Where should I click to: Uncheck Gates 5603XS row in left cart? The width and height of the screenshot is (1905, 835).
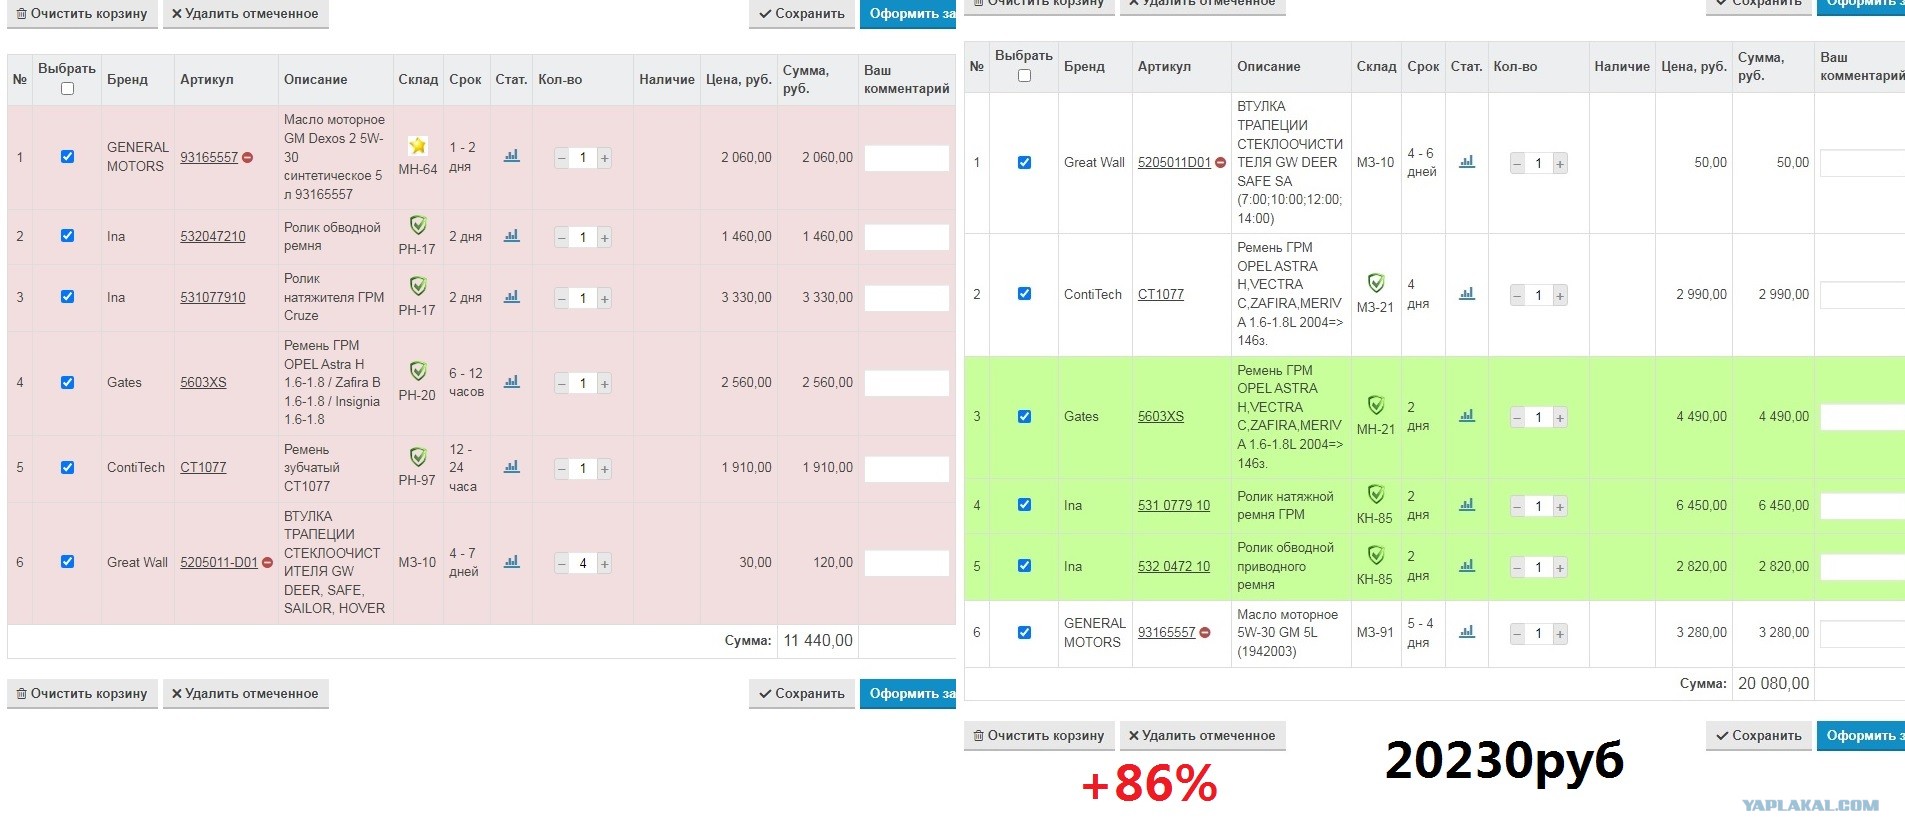tap(67, 382)
